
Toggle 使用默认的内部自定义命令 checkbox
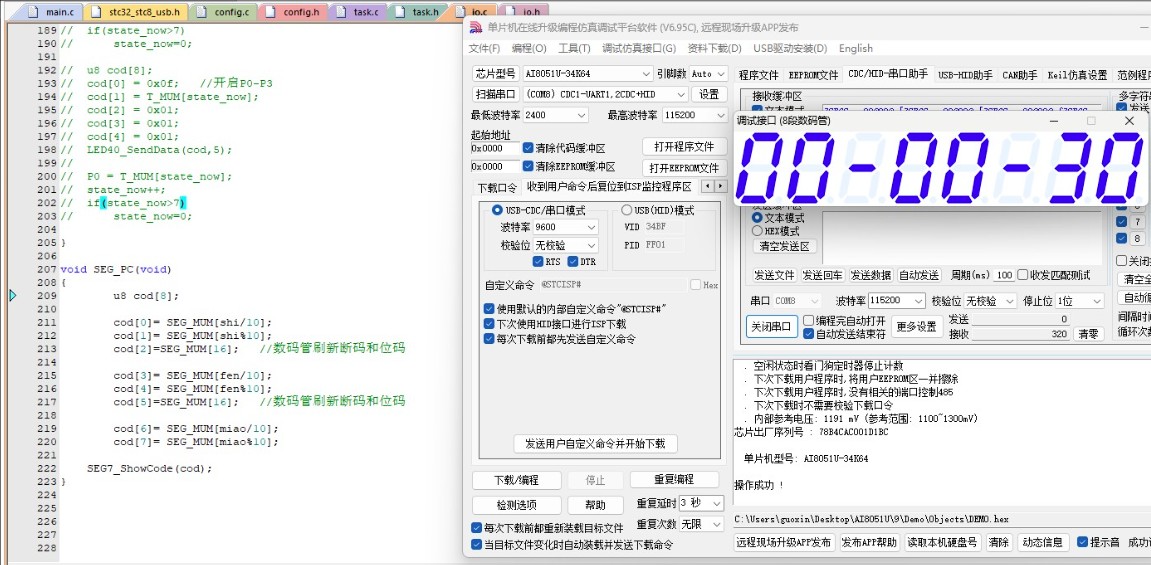click(490, 309)
